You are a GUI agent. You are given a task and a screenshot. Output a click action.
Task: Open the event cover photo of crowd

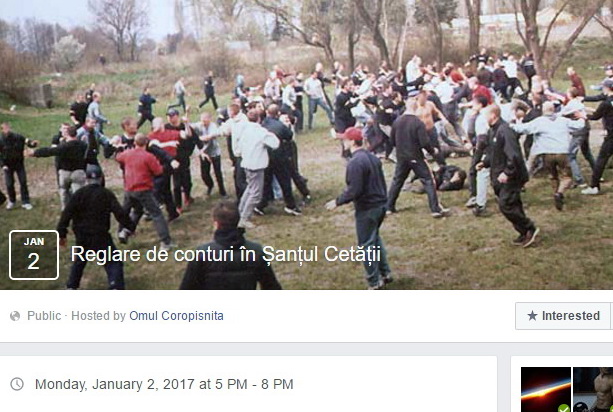(x=306, y=145)
